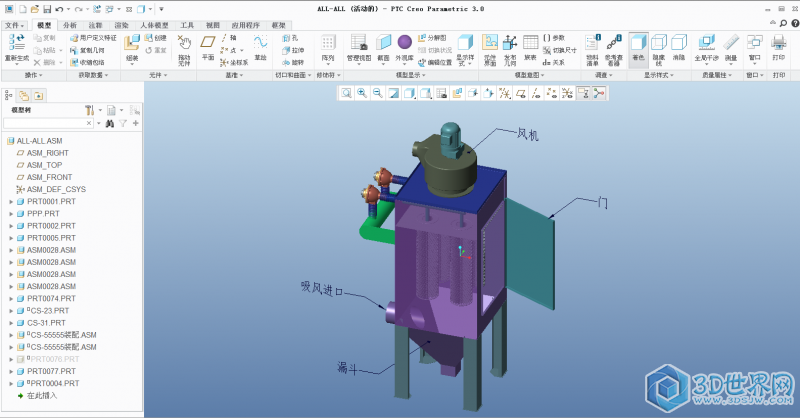Viewport: 800px width, 418px height.
Task: Click Zoom In in the graphics toolbar
Action: (x=362, y=93)
